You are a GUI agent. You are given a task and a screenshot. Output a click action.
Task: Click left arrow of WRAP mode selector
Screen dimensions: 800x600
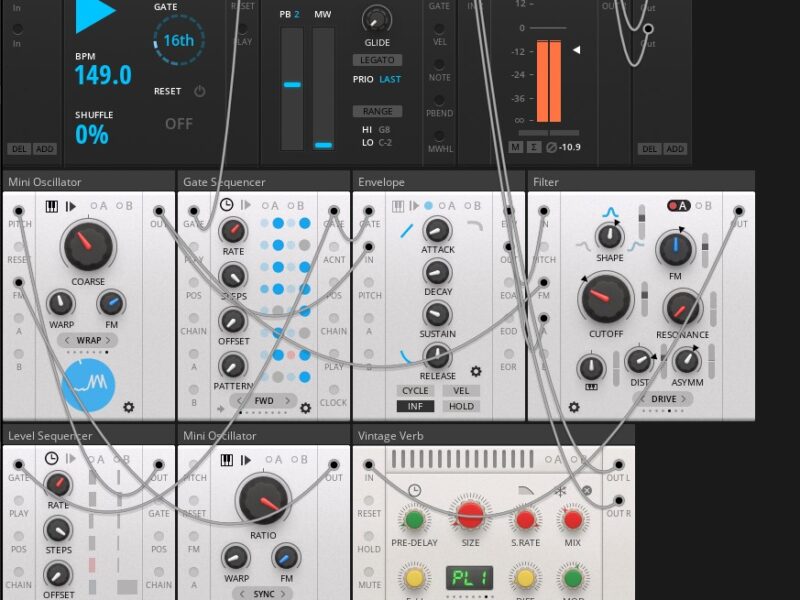tap(67, 340)
